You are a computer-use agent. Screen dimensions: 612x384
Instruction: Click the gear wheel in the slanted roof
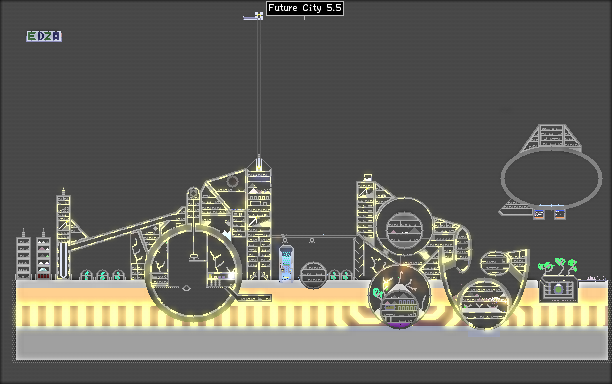click(232, 182)
